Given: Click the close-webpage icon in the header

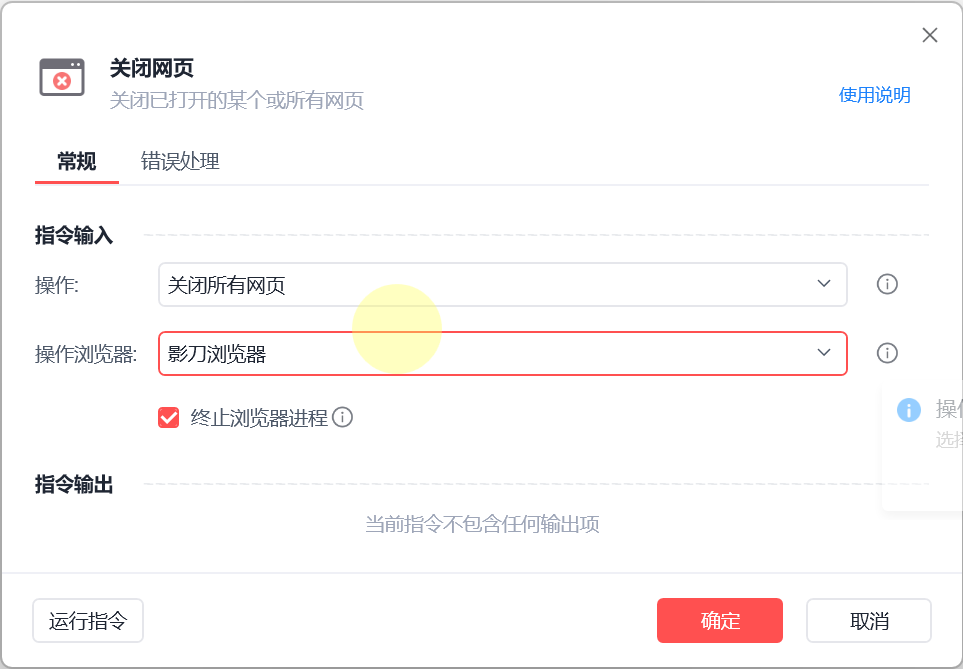Looking at the screenshot, I should click(x=62, y=77).
